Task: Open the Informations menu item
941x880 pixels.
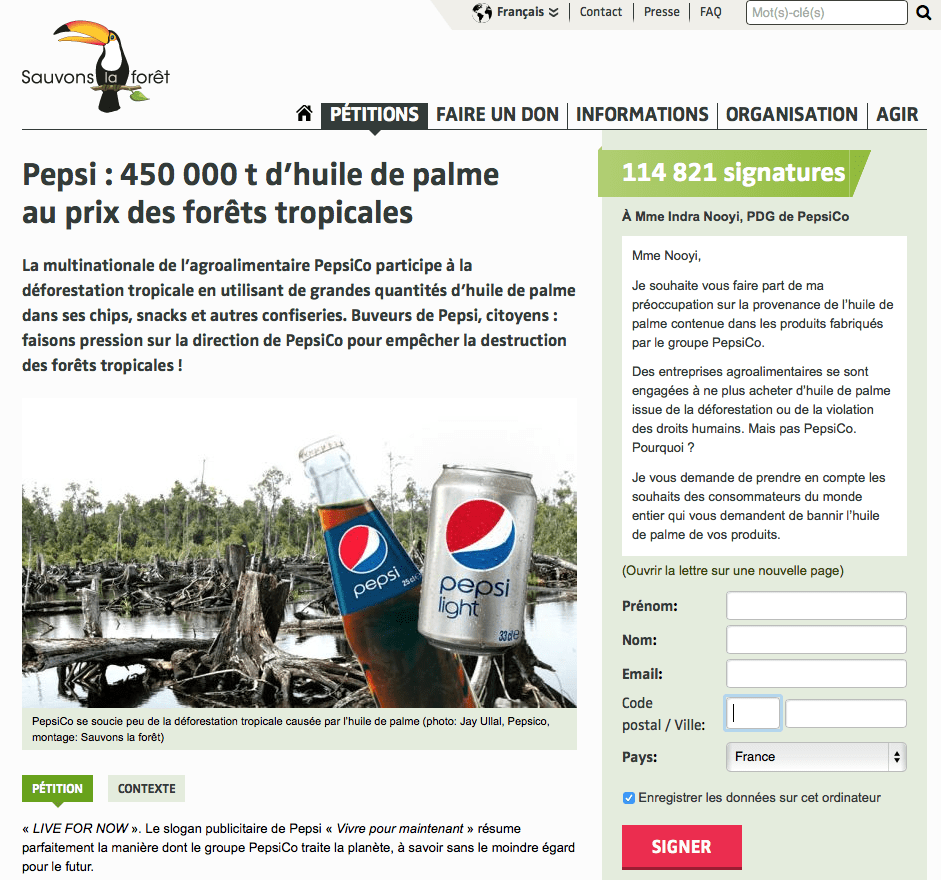Action: coord(642,114)
